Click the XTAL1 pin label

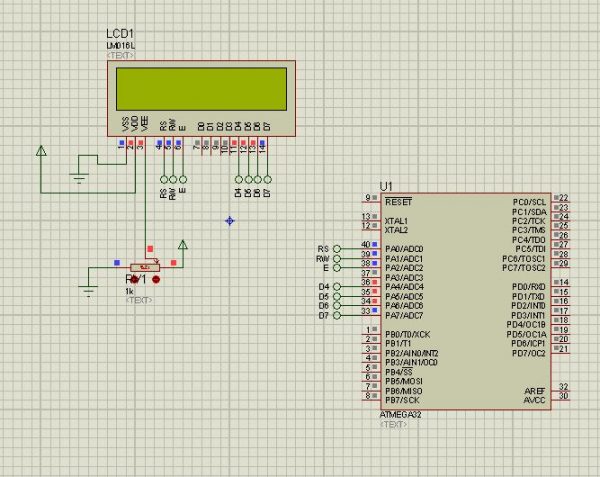[x=396, y=221]
